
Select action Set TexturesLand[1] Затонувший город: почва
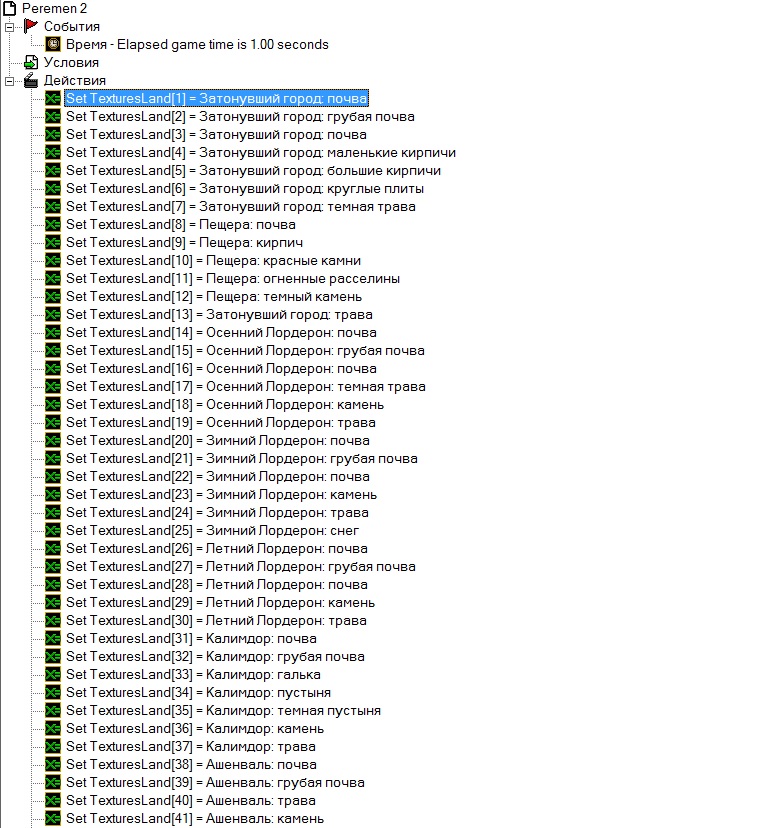216,98
